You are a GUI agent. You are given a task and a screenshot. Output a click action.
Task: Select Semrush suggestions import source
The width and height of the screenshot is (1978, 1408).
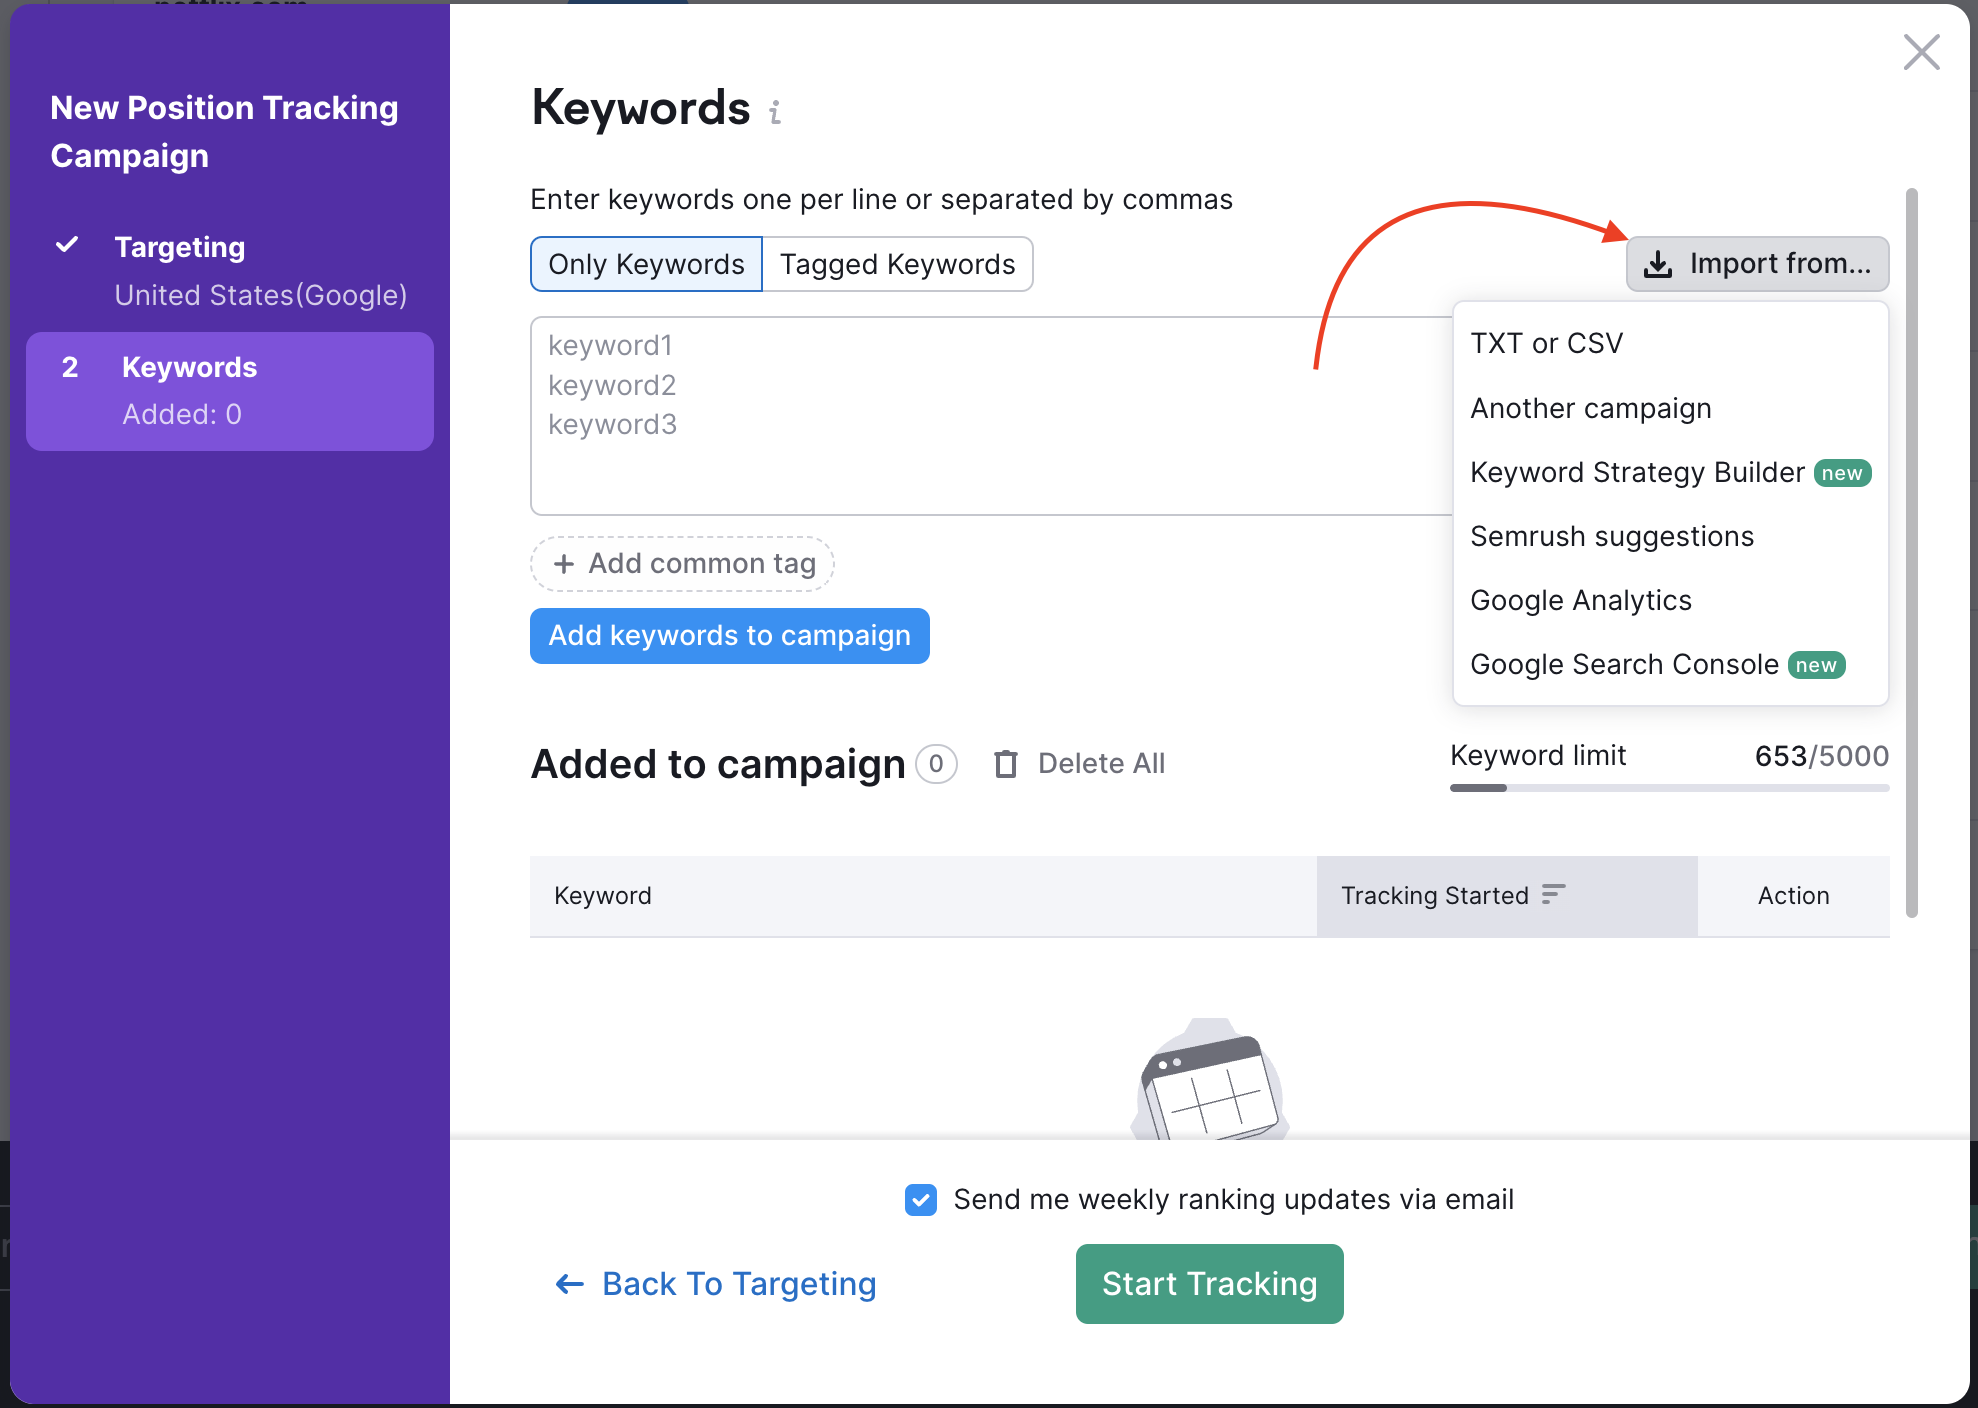[1612, 535]
